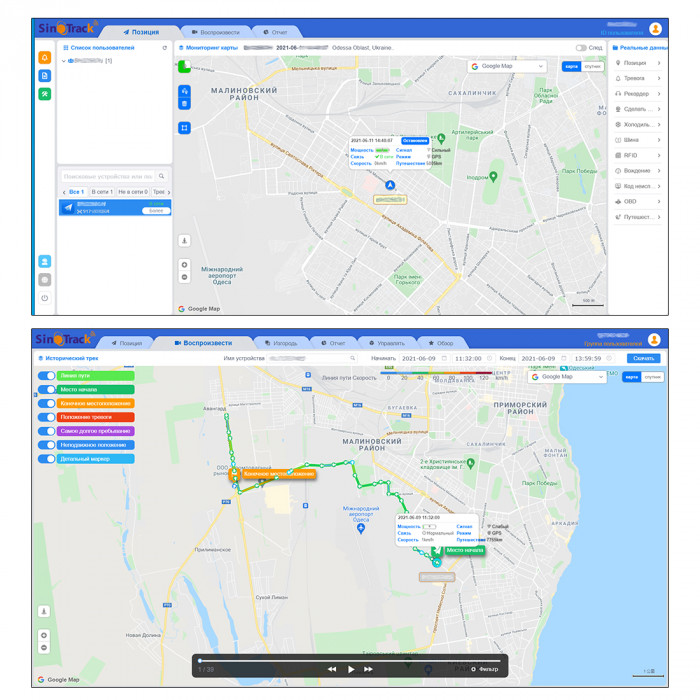Image resolution: width=700 pixels, height=700 pixels.
Task: Switch playback map to спутник view
Action: (653, 377)
